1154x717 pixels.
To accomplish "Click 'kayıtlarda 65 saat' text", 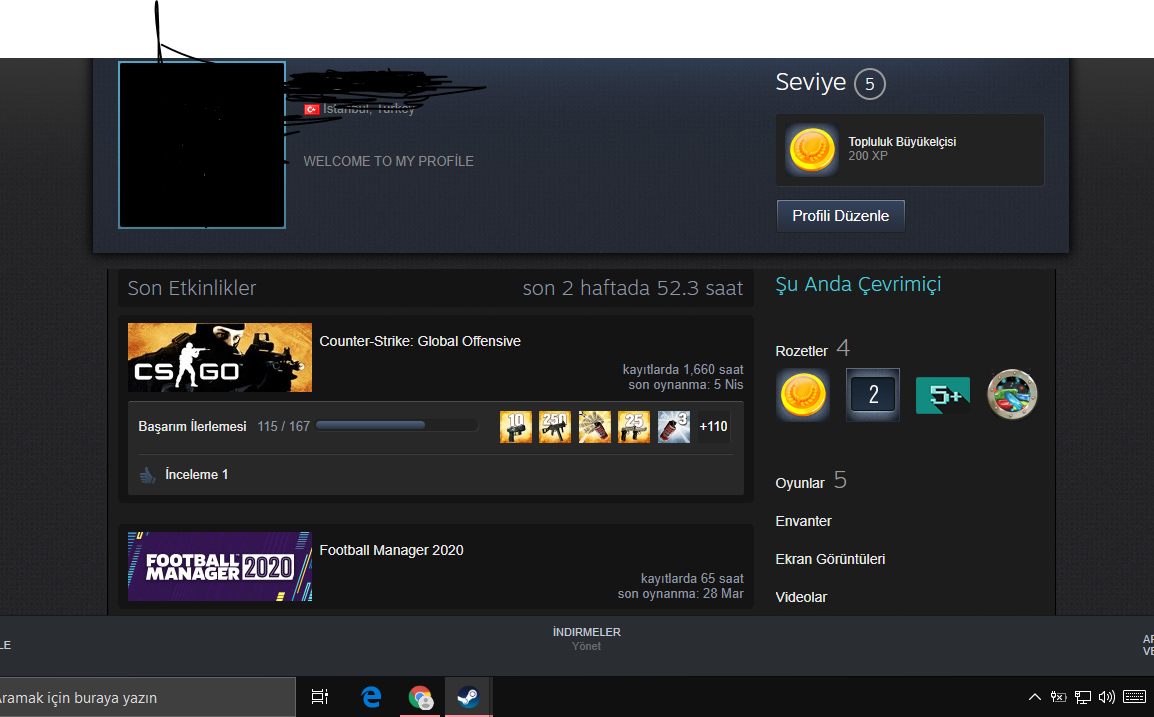I will (692, 579).
